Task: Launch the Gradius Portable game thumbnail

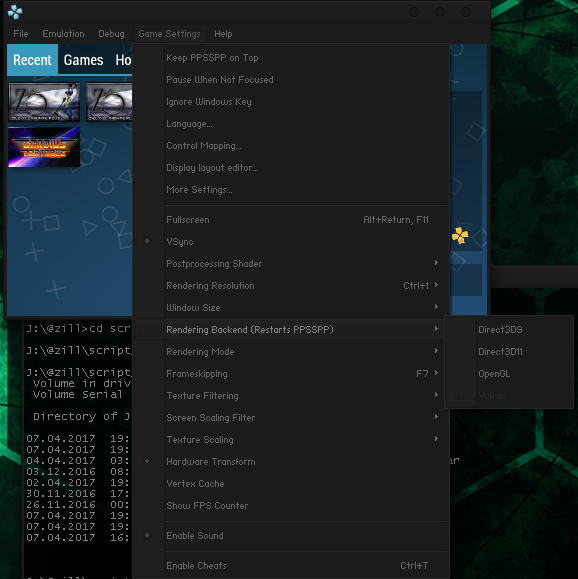Action: 44,147
